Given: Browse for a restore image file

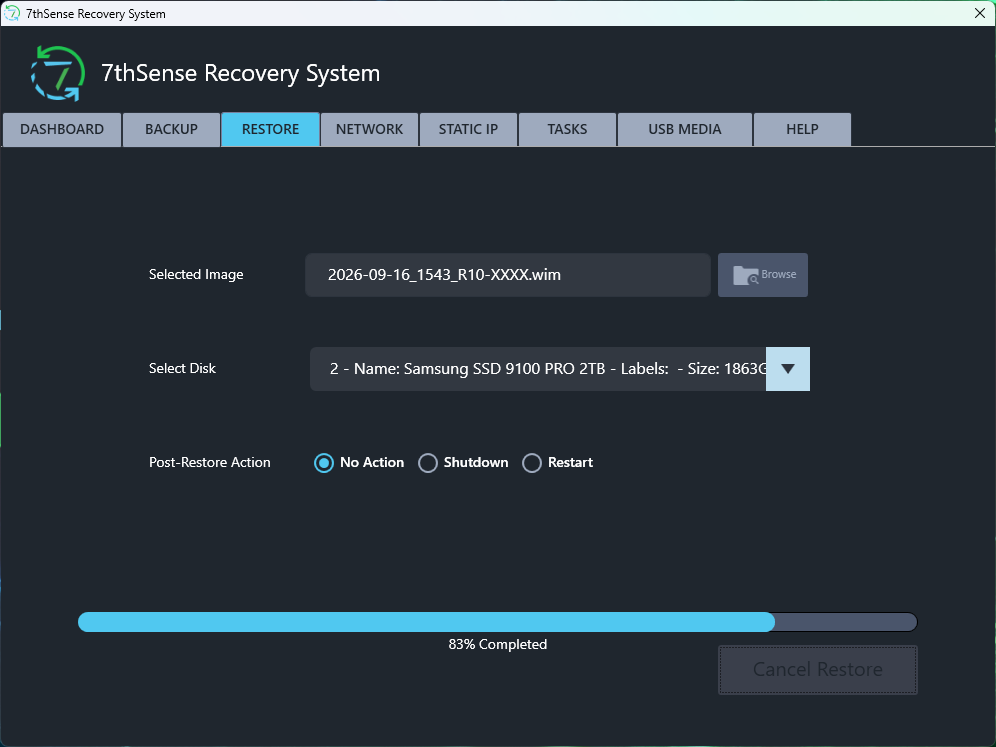Looking at the screenshot, I should tap(763, 275).
